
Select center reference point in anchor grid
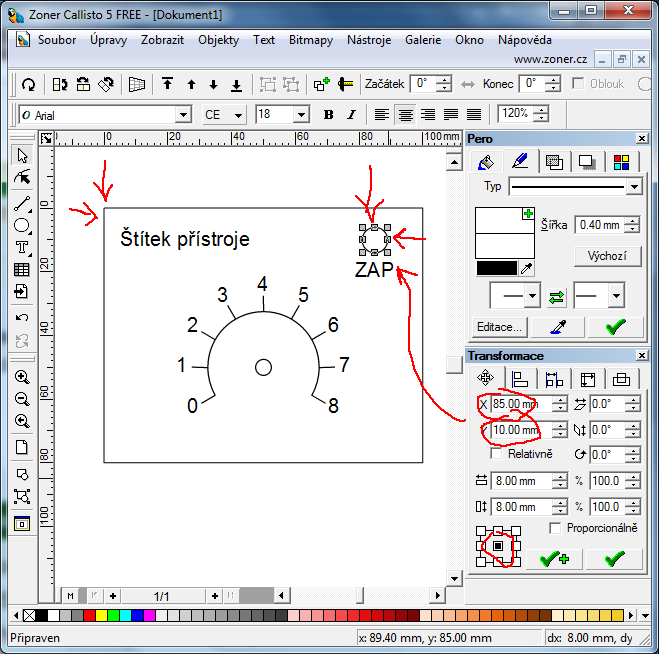[498, 546]
